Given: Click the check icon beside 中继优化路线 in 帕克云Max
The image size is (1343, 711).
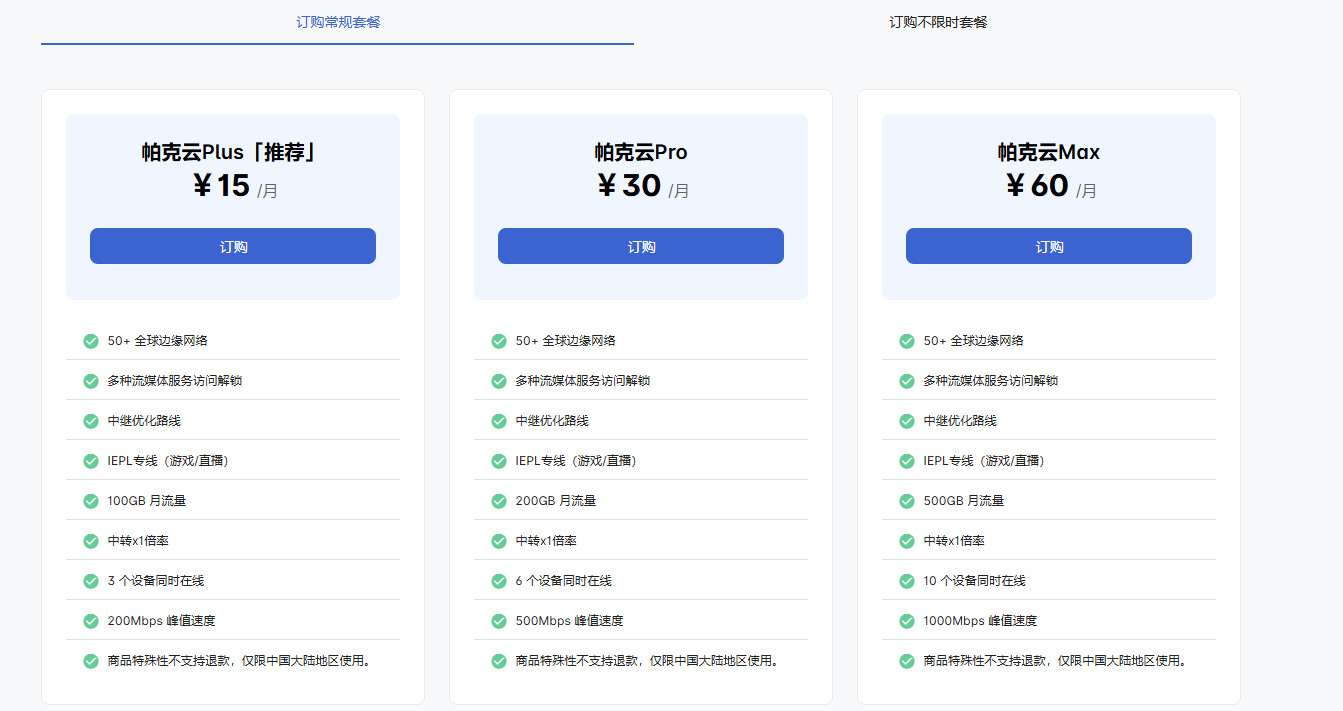Looking at the screenshot, I should [906, 420].
